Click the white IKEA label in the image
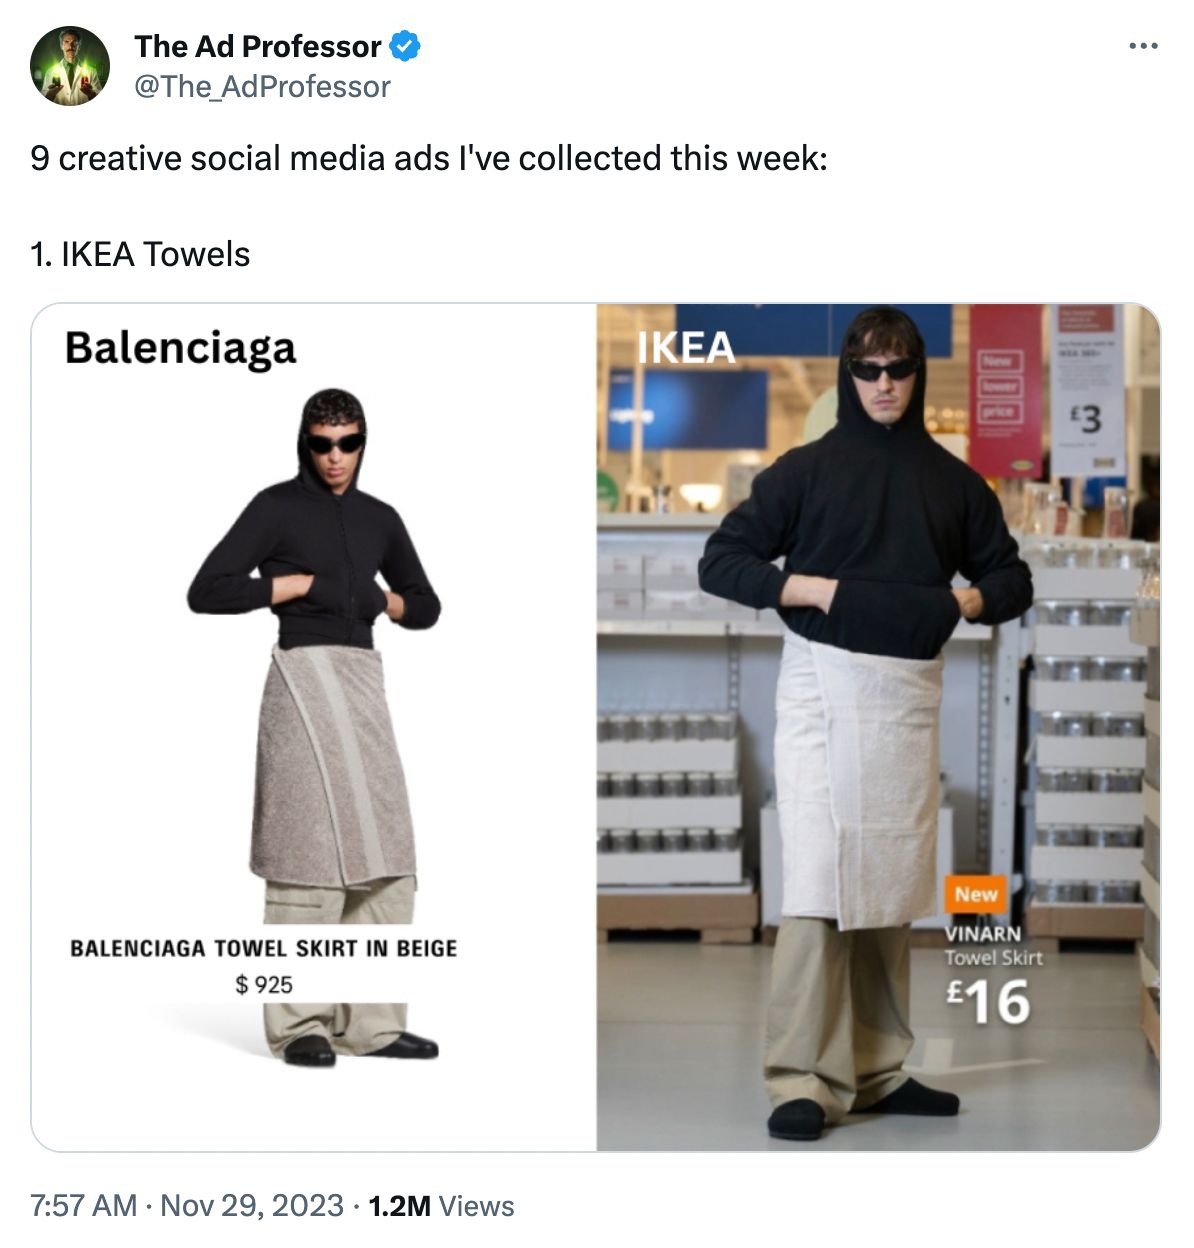1194x1248 pixels. pyautogui.click(x=687, y=348)
